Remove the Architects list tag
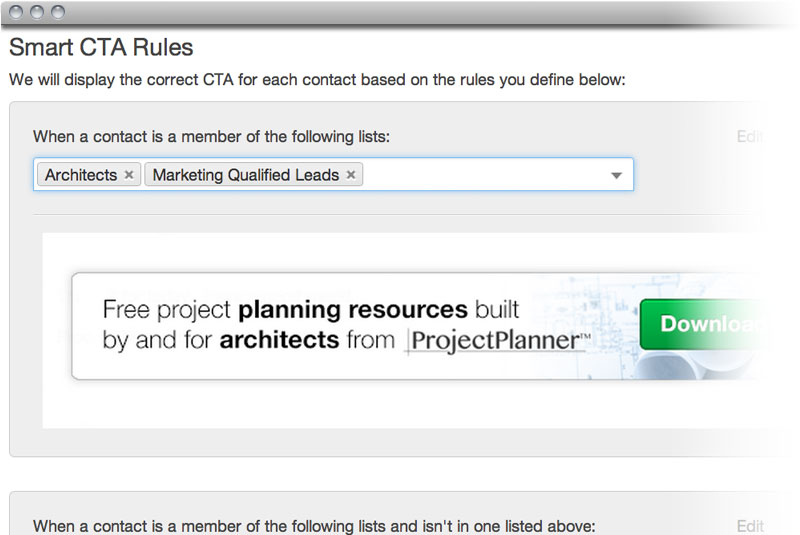The width and height of the screenshot is (800, 535). point(128,175)
